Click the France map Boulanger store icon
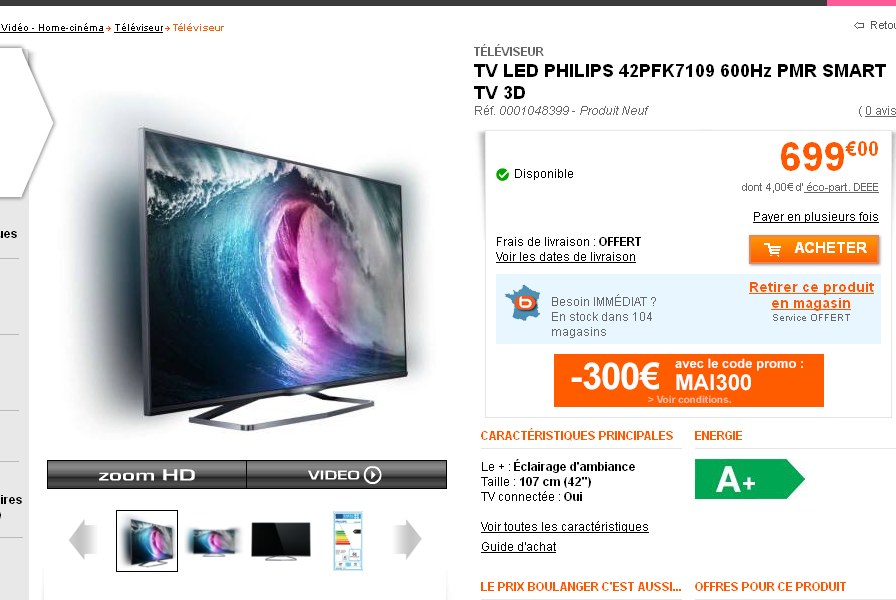Screen dimensions: 896x600 click(522, 302)
